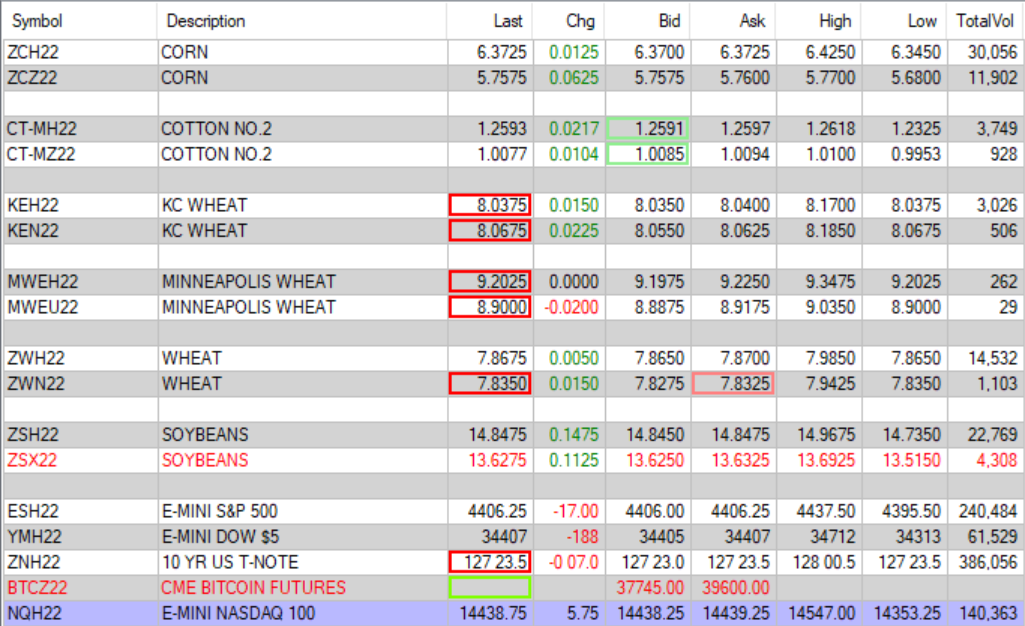The width and height of the screenshot is (1025, 626).
Task: Click the Bid value 37745.00
Action: (x=650, y=587)
